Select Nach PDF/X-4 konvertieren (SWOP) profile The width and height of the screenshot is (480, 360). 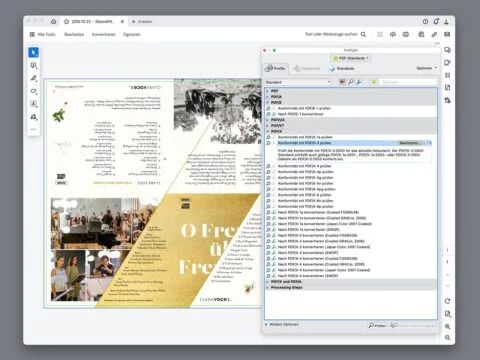[351, 276]
